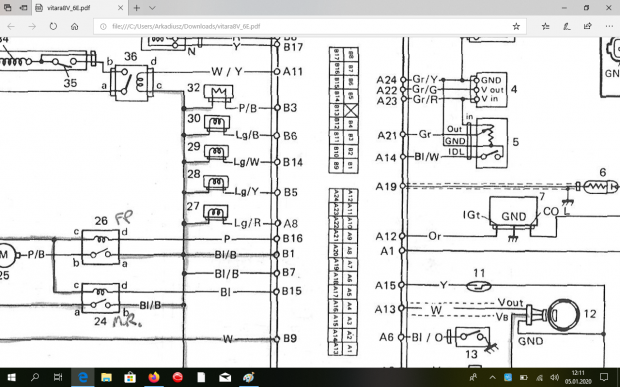Screen dimensions: 620x387
Task: Open Firefox from the taskbar
Action: (x=154, y=377)
